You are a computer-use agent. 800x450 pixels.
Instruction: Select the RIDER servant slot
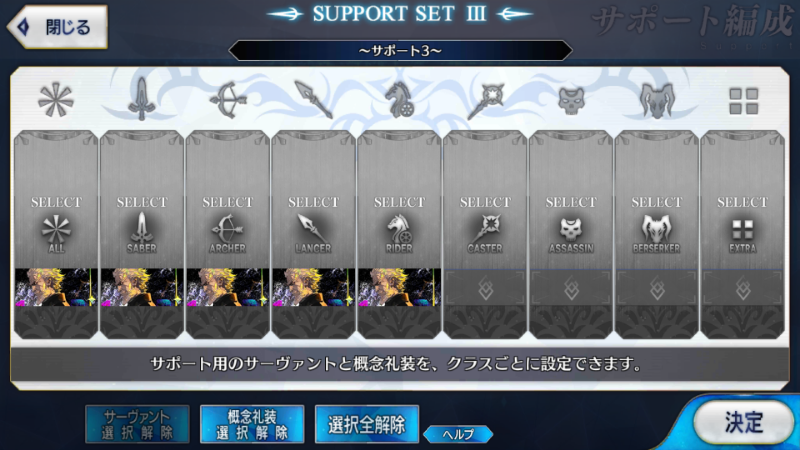tap(399, 200)
